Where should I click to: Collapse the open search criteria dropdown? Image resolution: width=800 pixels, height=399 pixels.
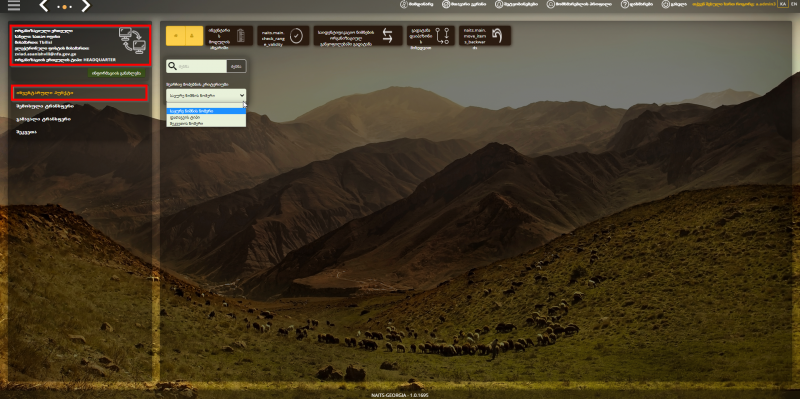tap(206, 95)
